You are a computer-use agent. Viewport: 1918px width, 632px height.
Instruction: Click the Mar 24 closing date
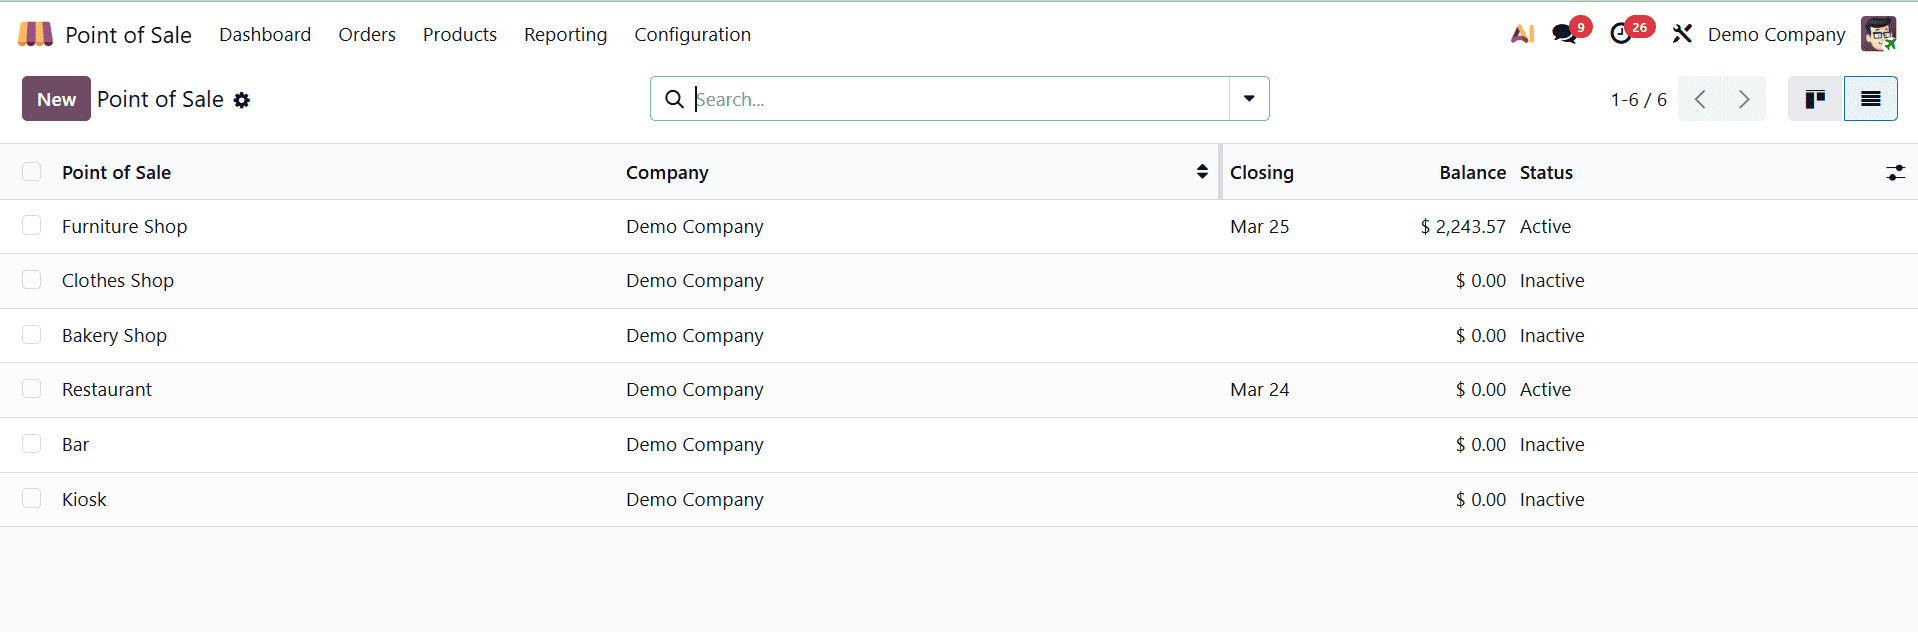[x=1259, y=389]
